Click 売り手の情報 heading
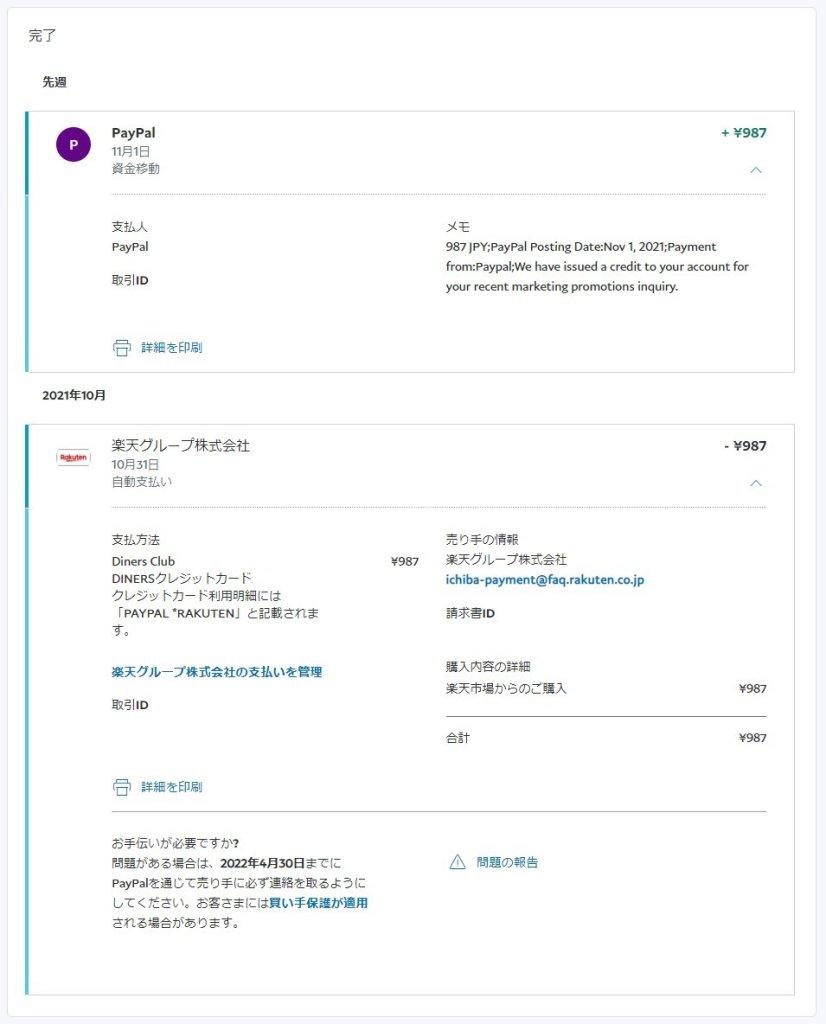Screen dimensions: 826x1024 click(x=482, y=539)
